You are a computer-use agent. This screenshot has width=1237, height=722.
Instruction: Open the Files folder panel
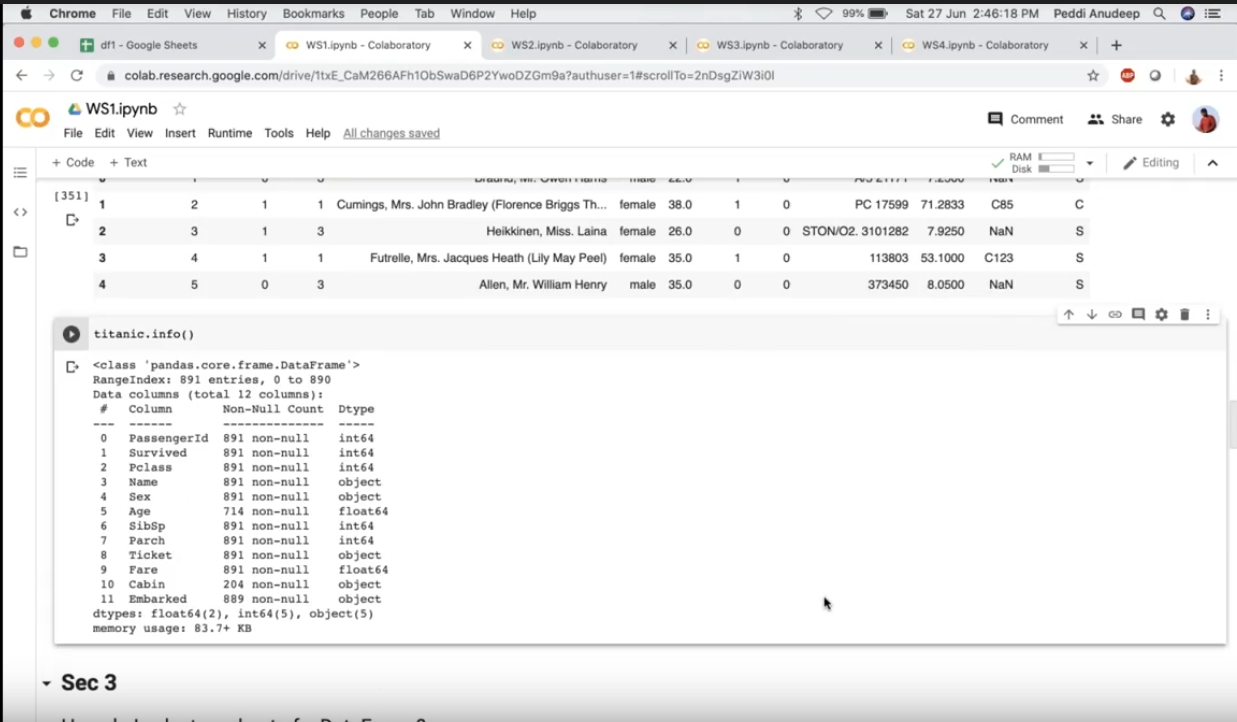(x=20, y=252)
